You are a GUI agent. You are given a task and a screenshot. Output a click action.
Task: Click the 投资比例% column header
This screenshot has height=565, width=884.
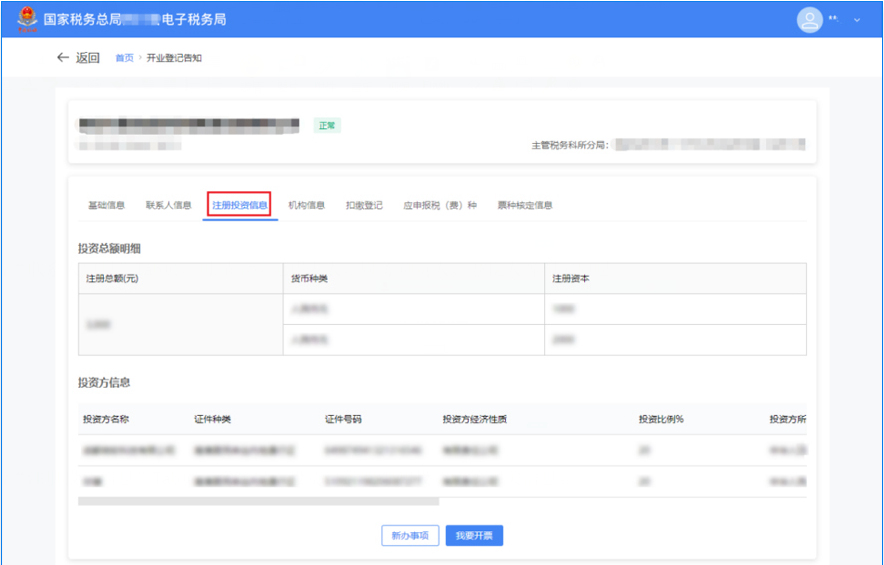tap(661, 419)
